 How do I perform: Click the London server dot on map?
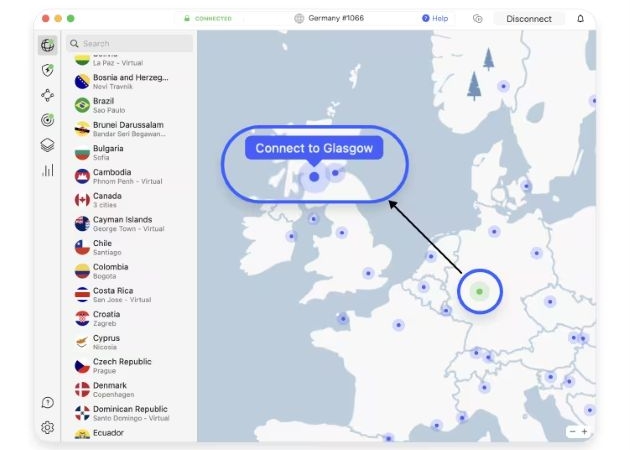point(368,273)
